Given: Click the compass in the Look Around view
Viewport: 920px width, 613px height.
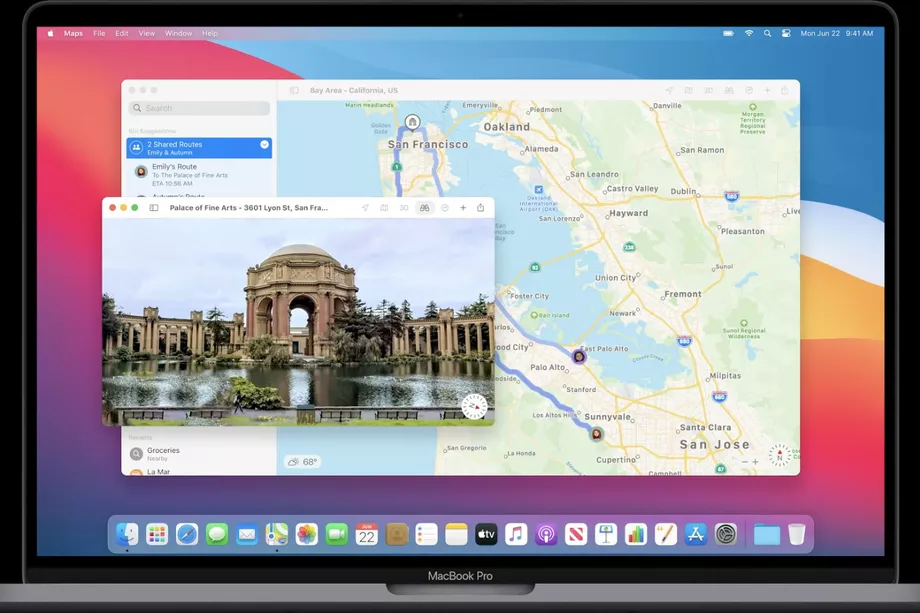Looking at the screenshot, I should click(x=475, y=406).
